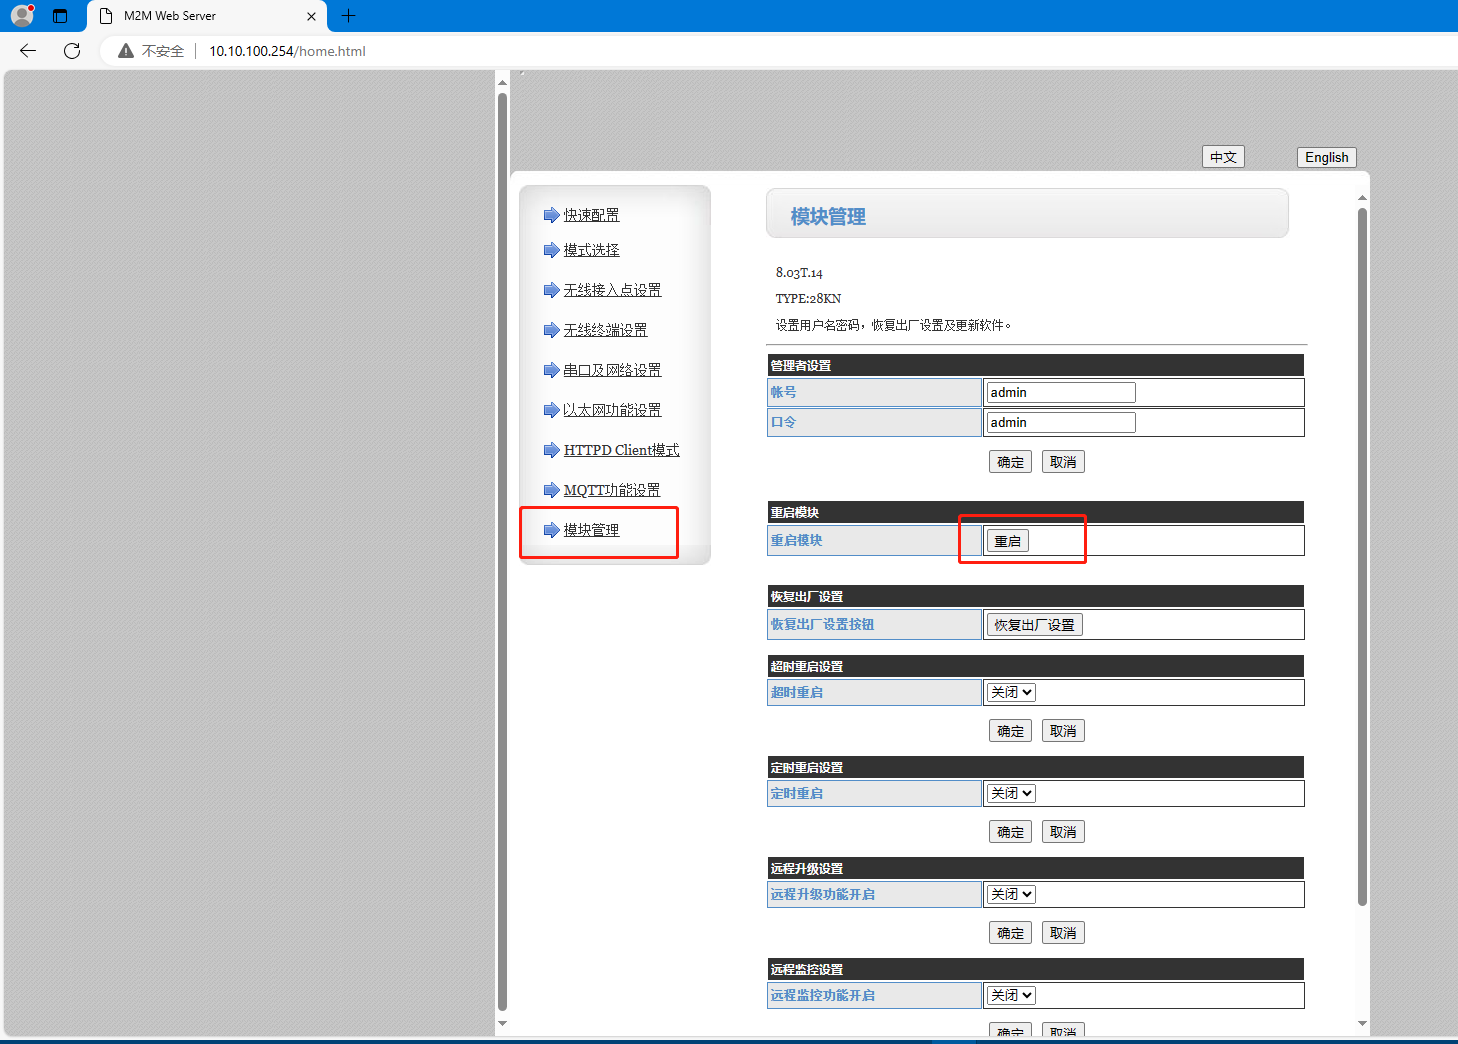Click the 帐号 input field

(1060, 392)
